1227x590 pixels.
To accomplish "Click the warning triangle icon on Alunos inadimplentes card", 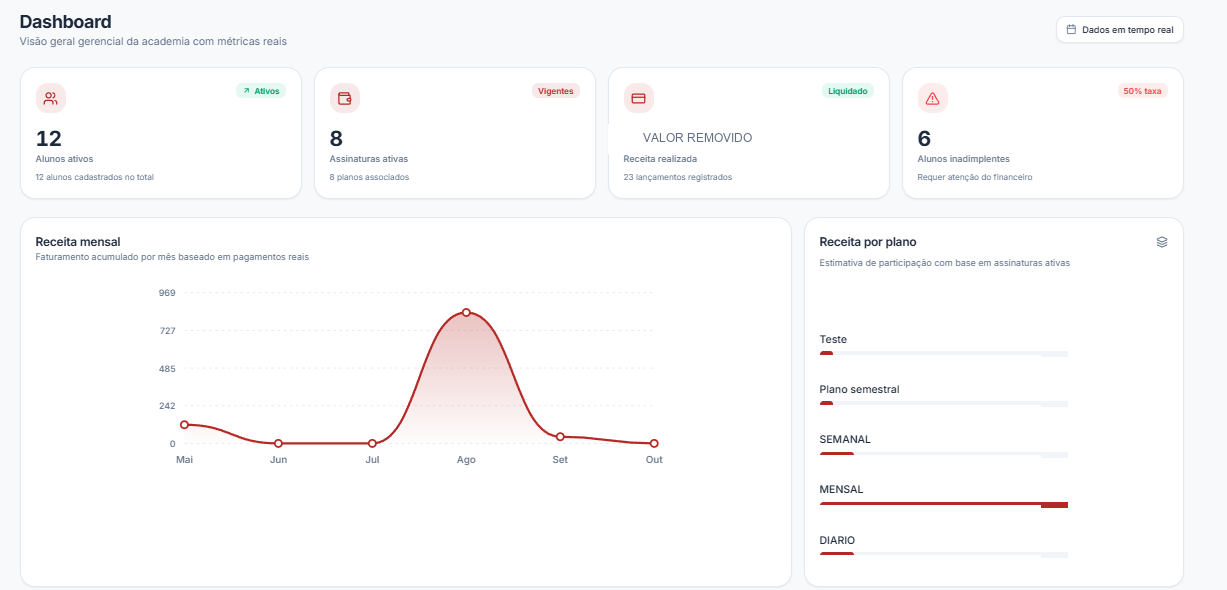I will coord(933,98).
